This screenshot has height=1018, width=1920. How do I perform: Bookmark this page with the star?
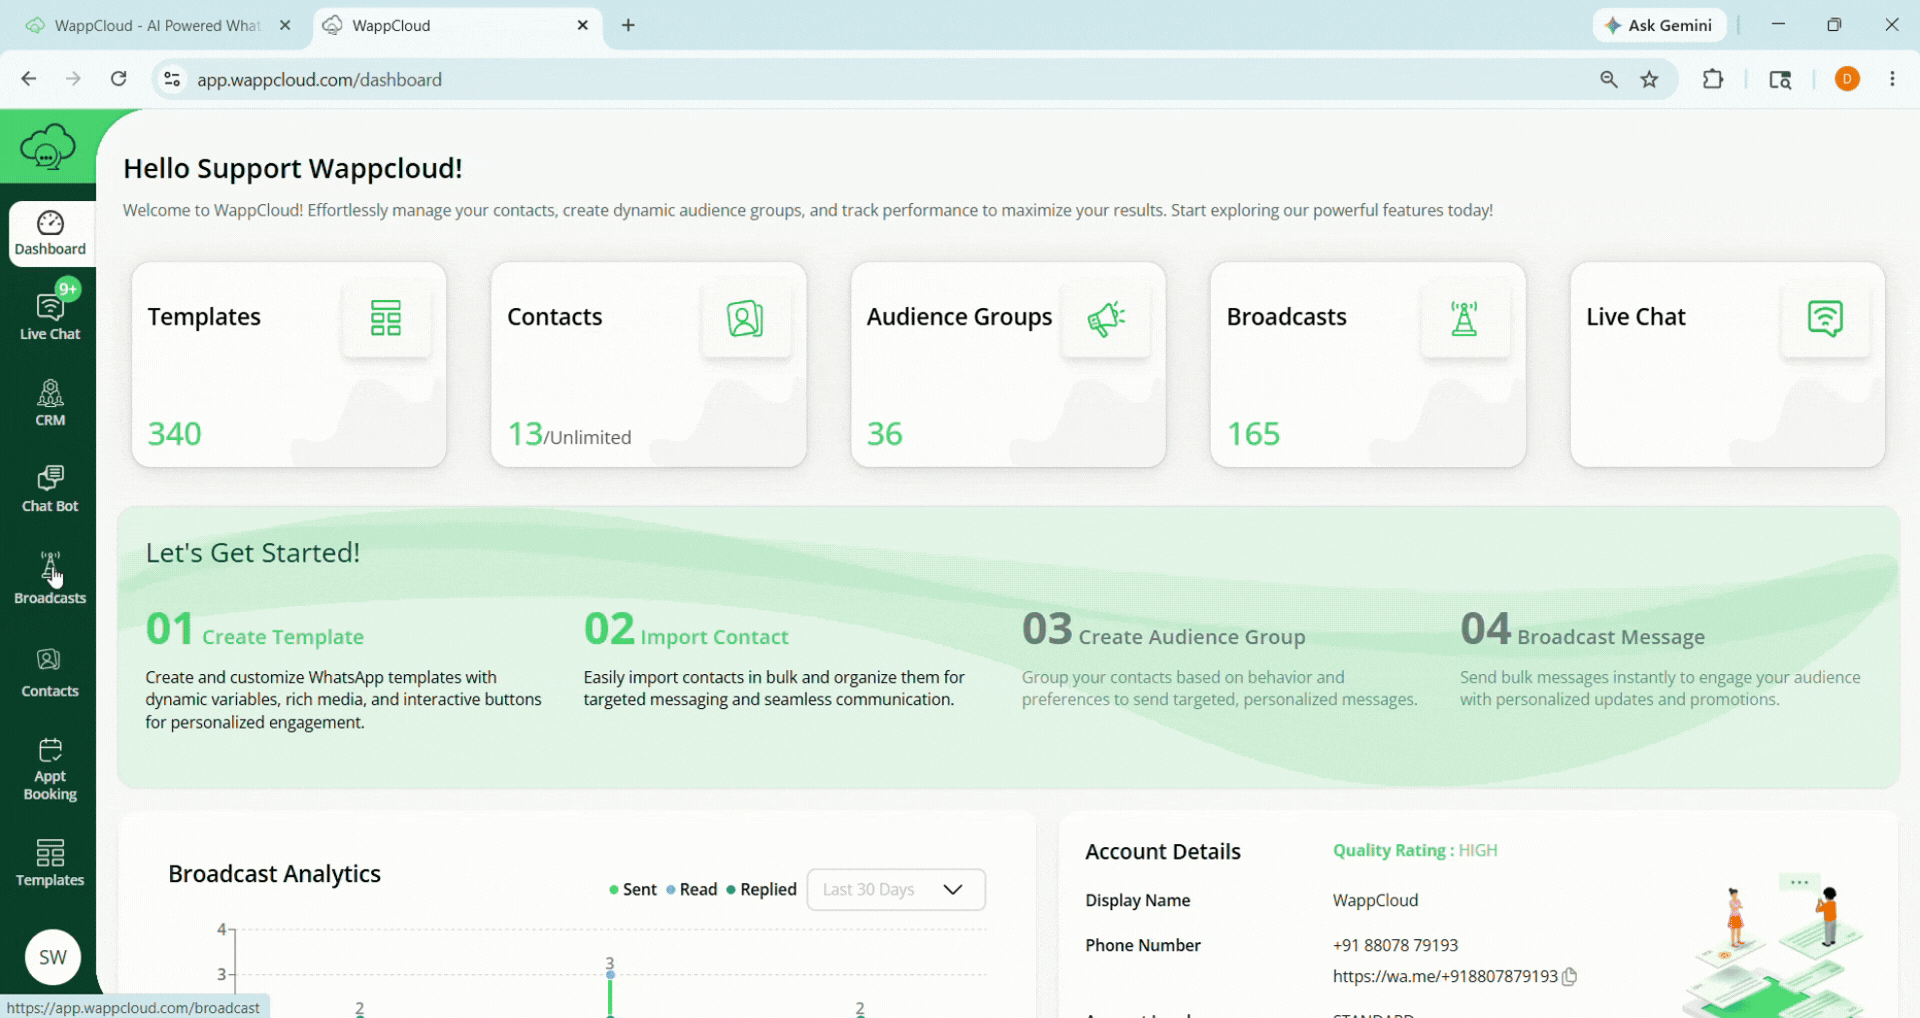(x=1650, y=79)
